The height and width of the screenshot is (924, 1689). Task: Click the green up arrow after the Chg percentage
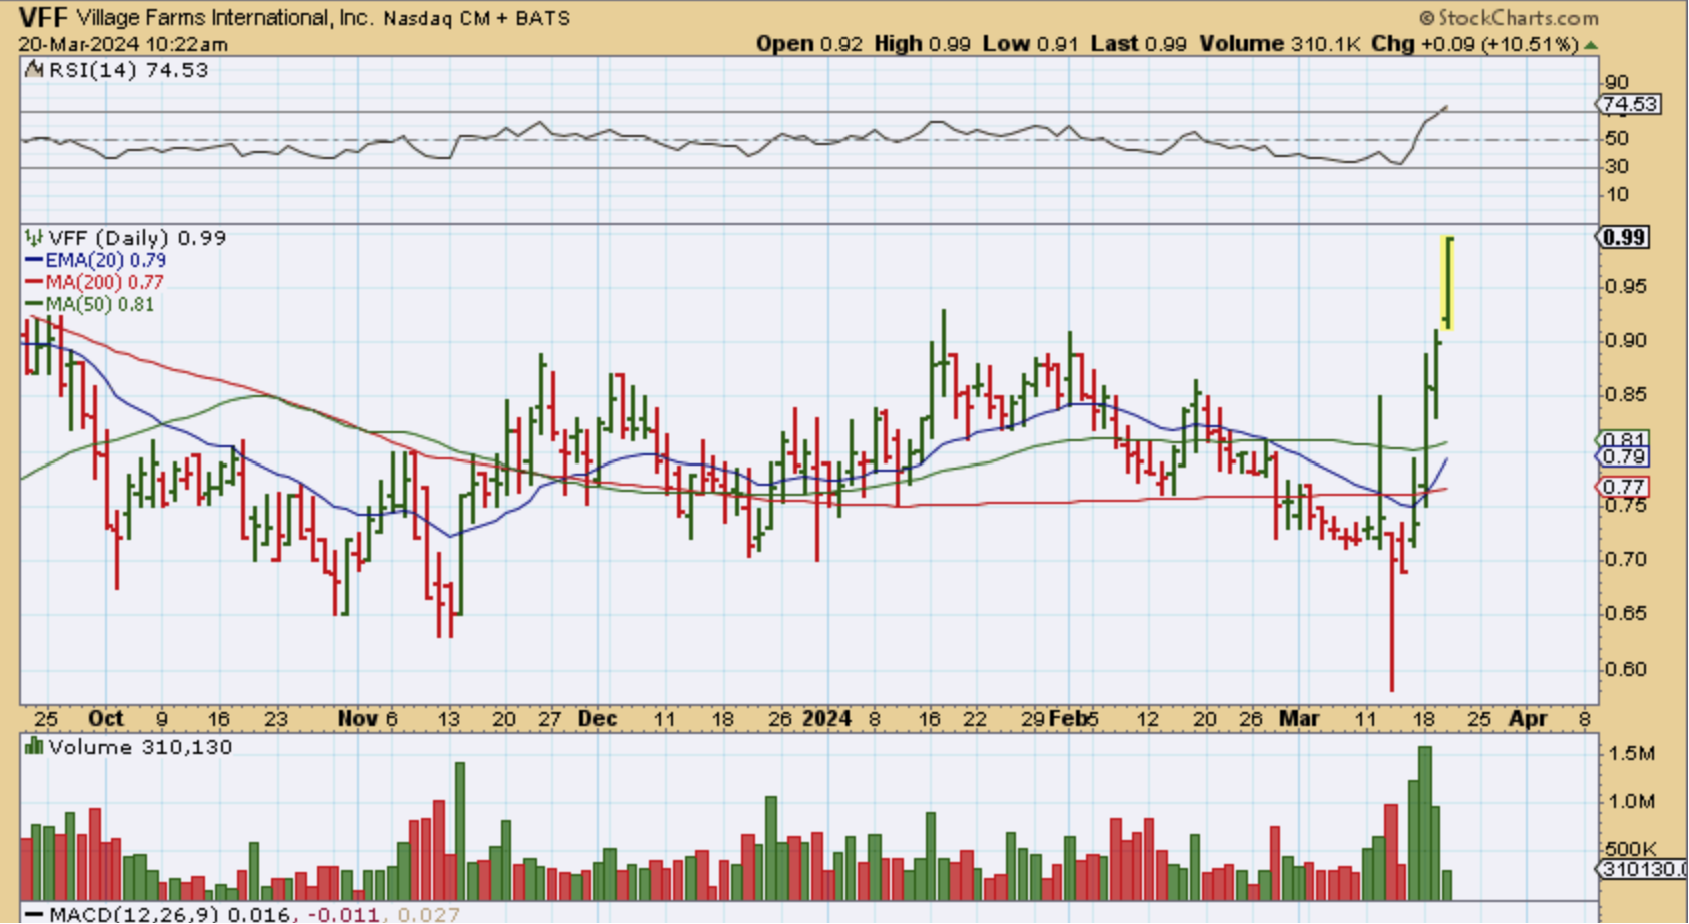tap(1591, 45)
